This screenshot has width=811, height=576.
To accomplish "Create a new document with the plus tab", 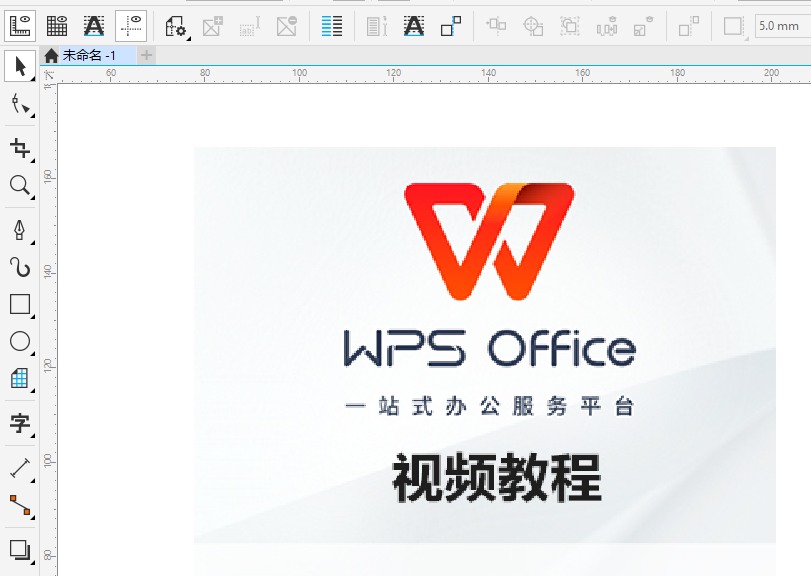I will point(146,57).
